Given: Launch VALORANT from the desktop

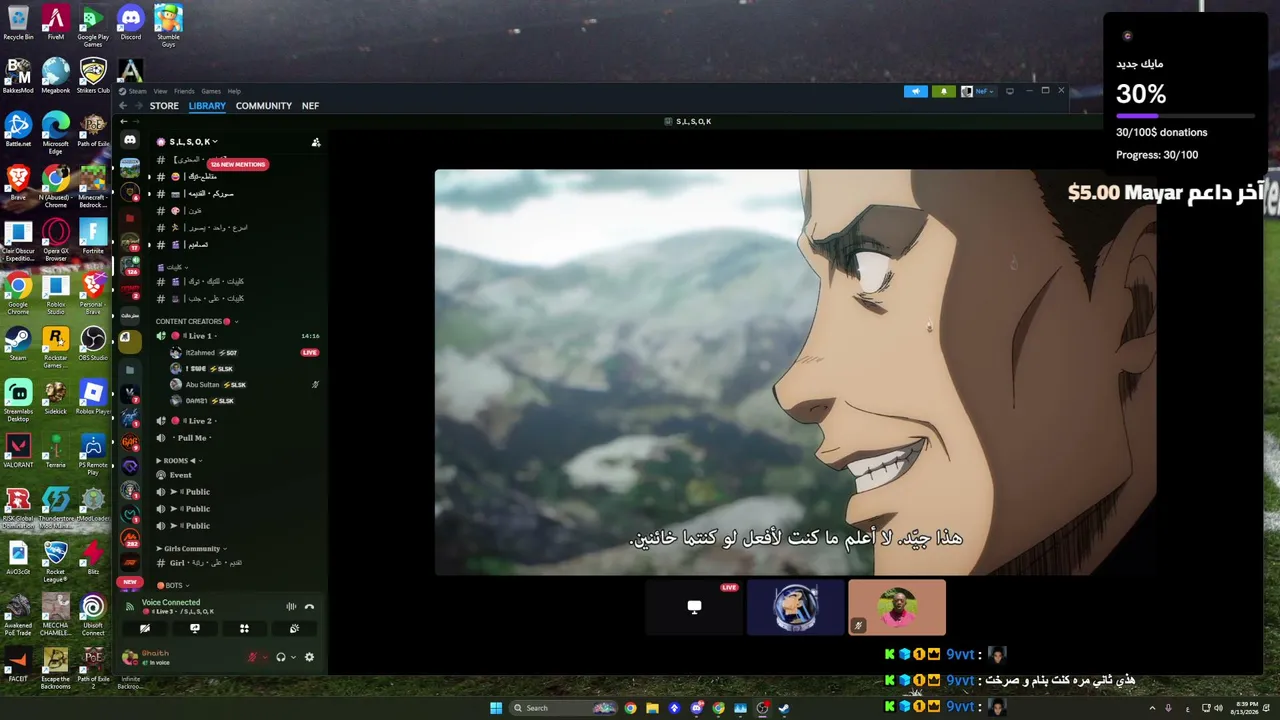Looking at the screenshot, I should tap(18, 451).
